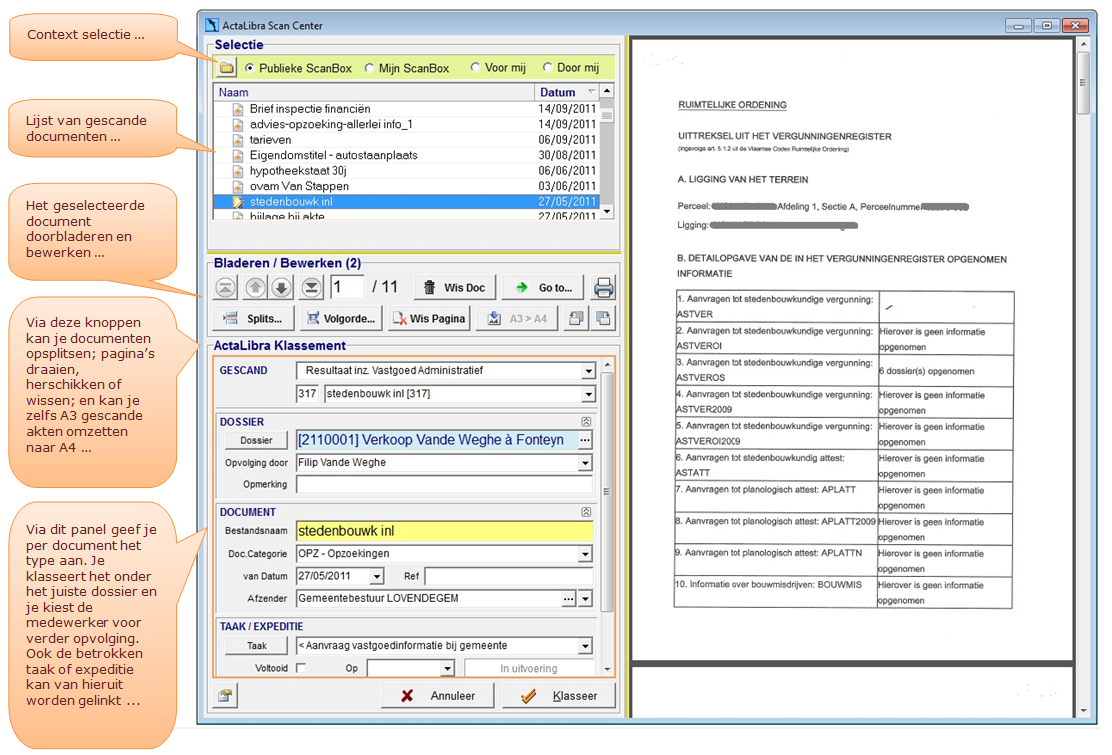Jump to first page of document

tap(226, 287)
